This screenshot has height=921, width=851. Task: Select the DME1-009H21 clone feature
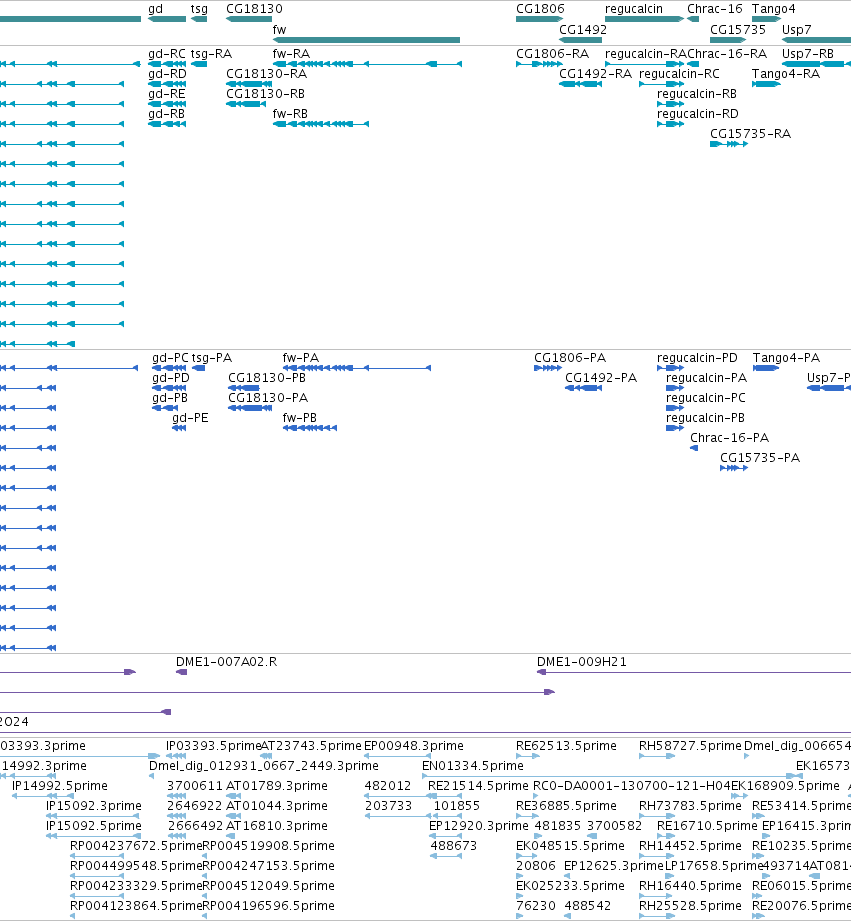694,672
